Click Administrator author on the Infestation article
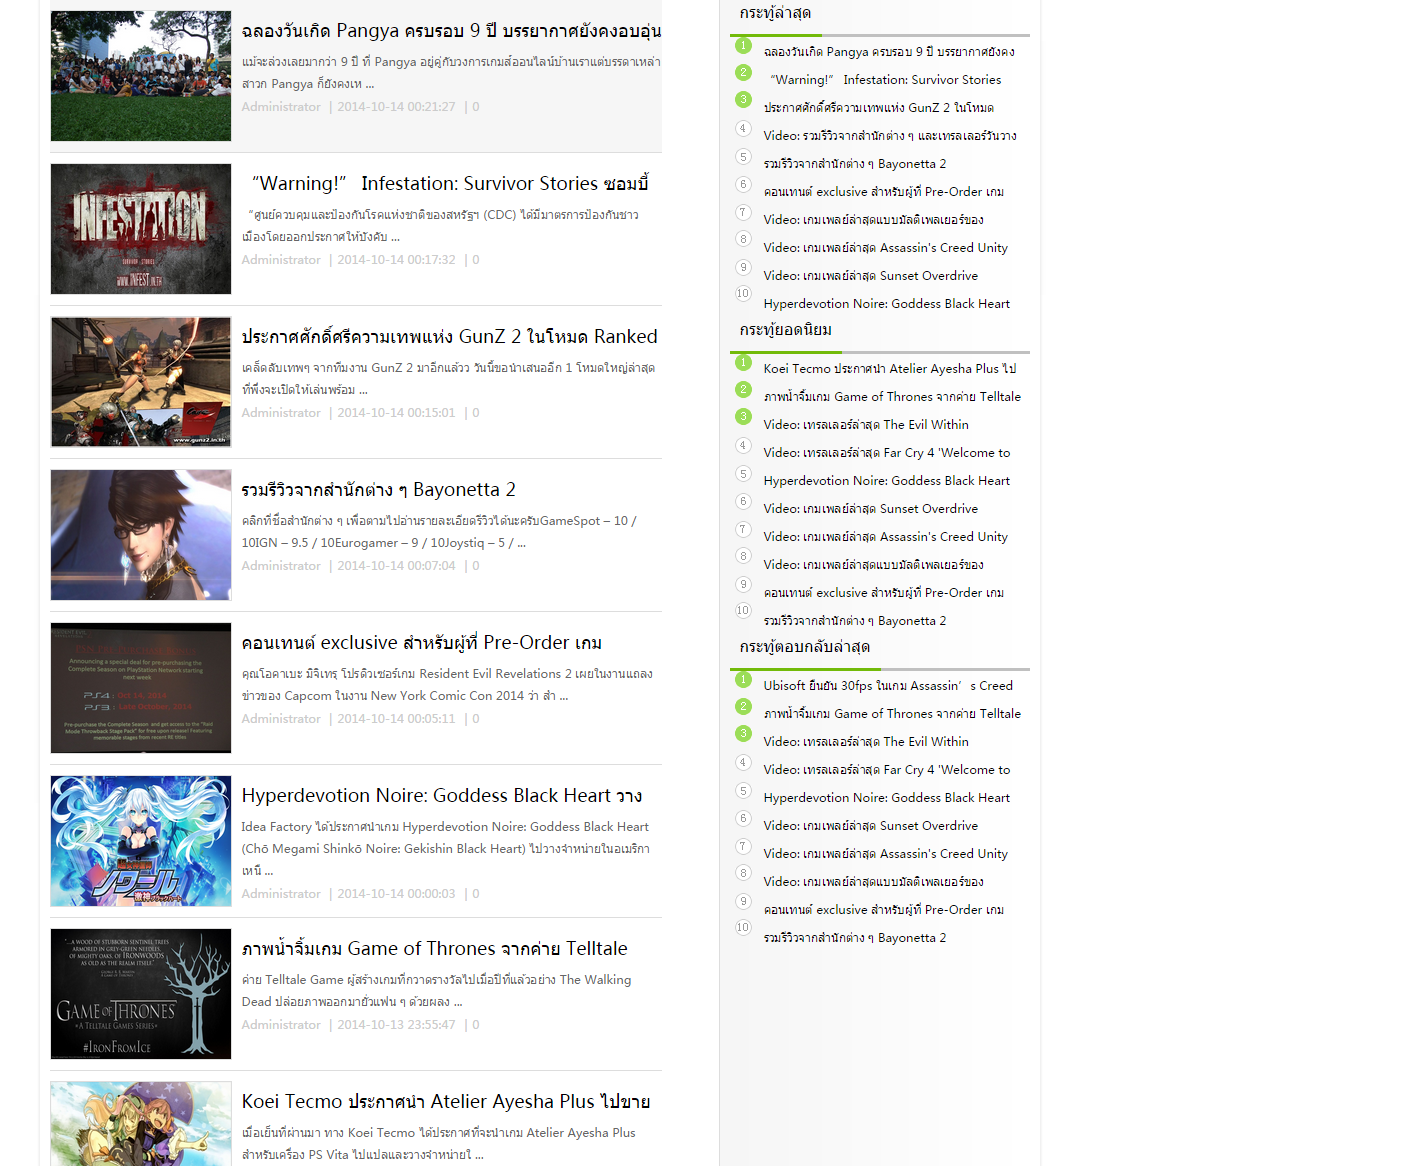1416x1166 pixels. [281, 260]
